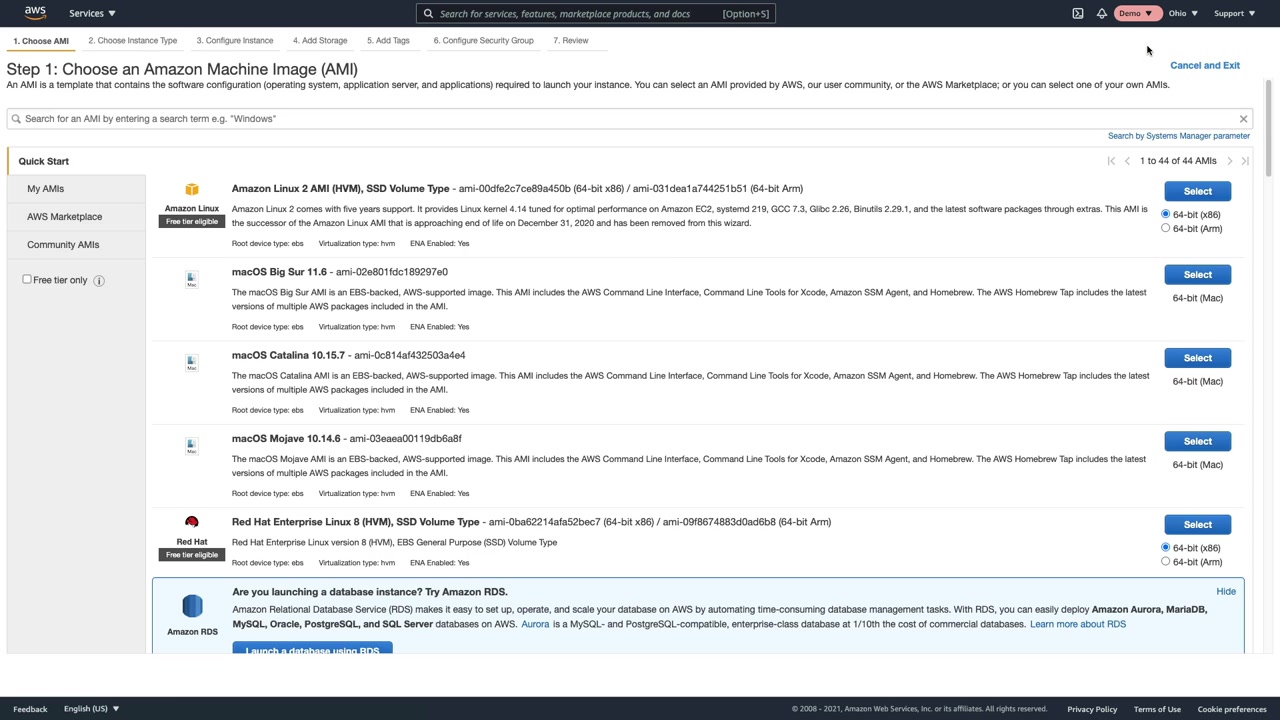Select the macOS Big Sur 11.6 AMI
This screenshot has height=720, width=1280.
[1197, 274]
